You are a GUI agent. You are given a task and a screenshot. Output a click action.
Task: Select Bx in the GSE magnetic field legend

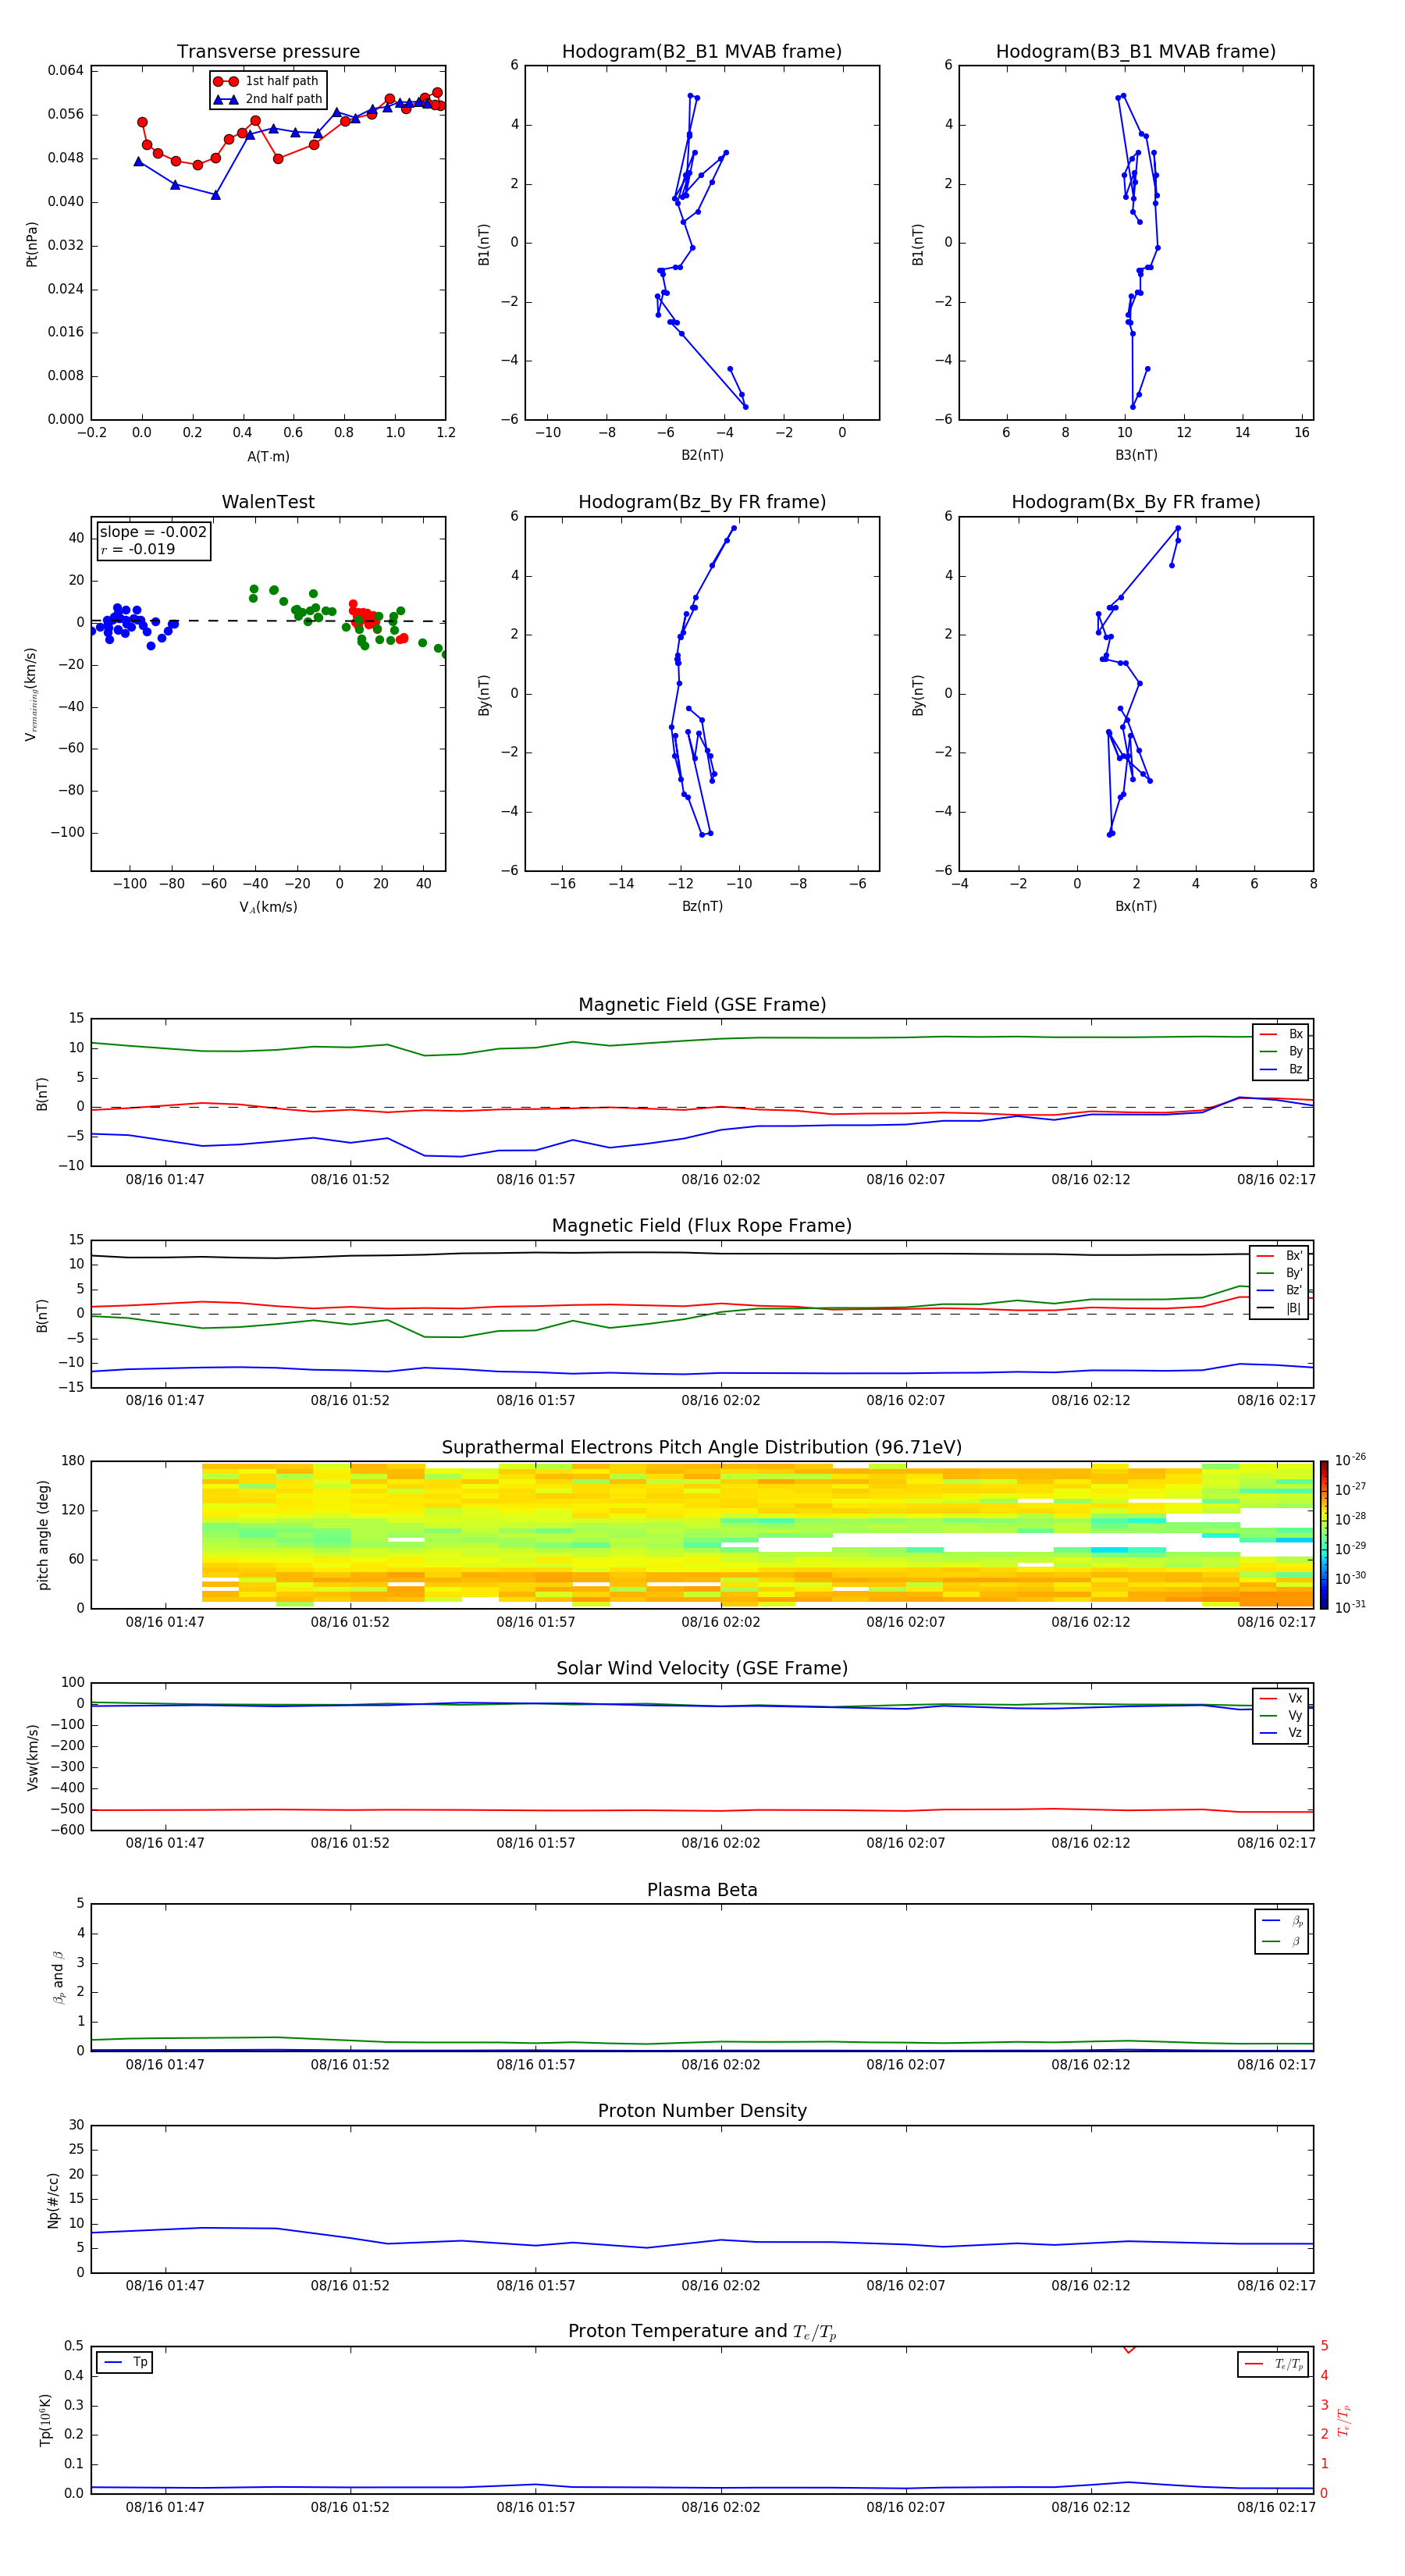tap(1281, 1034)
